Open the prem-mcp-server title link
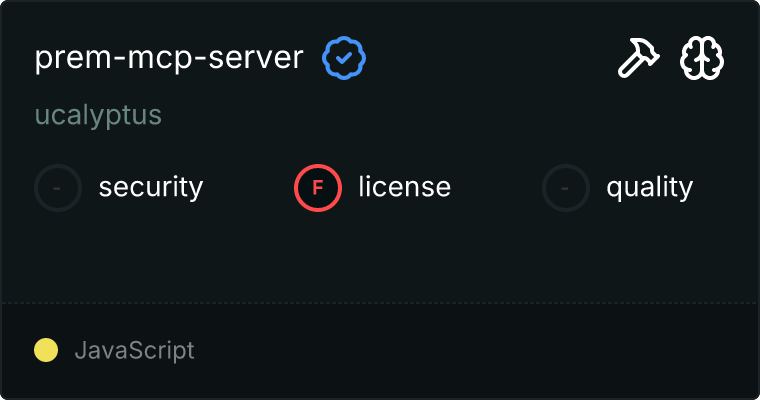The image size is (760, 400). tap(168, 58)
